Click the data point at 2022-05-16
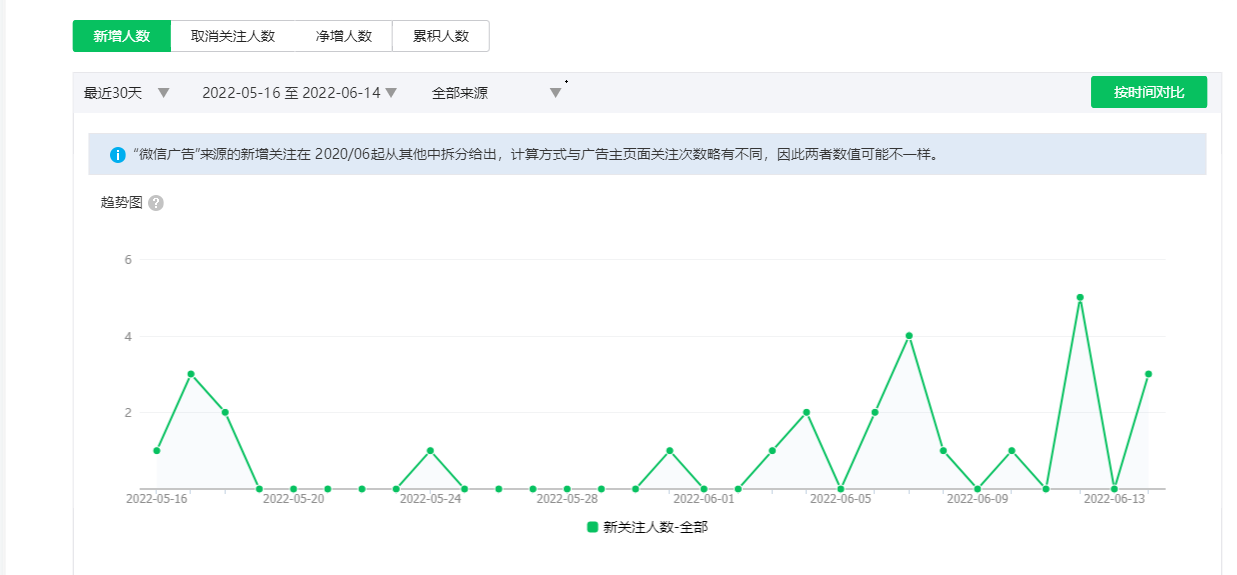Viewport: 1237px width, 575px height. 157,451
